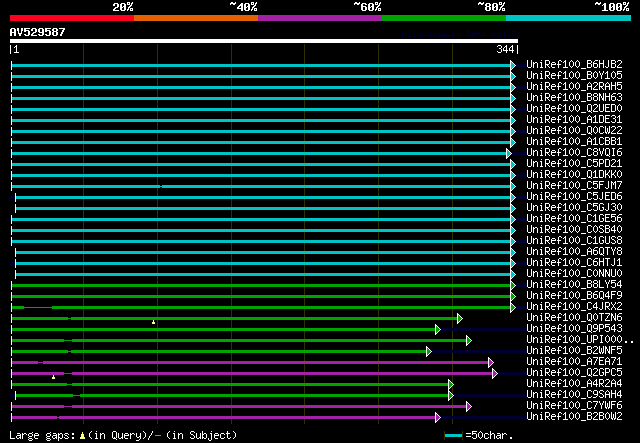This screenshot has width=640, height=443.
Task: Open the UniRef100_B6HJB2 hit label
Action: [x=574, y=65]
